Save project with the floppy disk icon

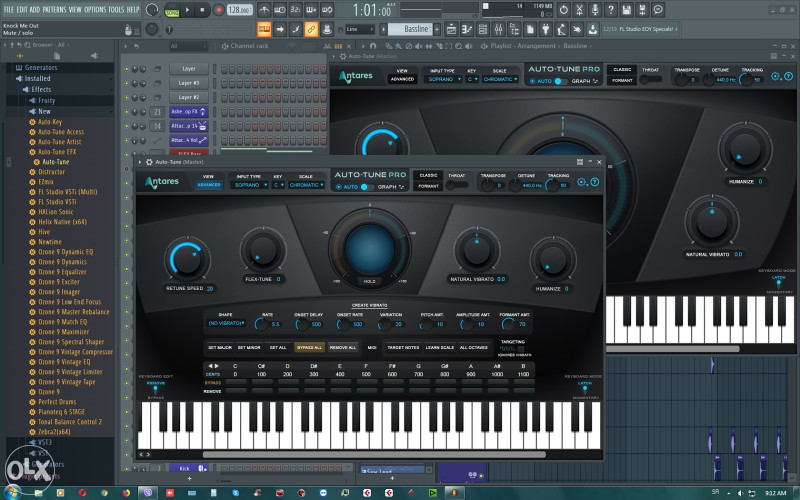pyautogui.click(x=627, y=10)
